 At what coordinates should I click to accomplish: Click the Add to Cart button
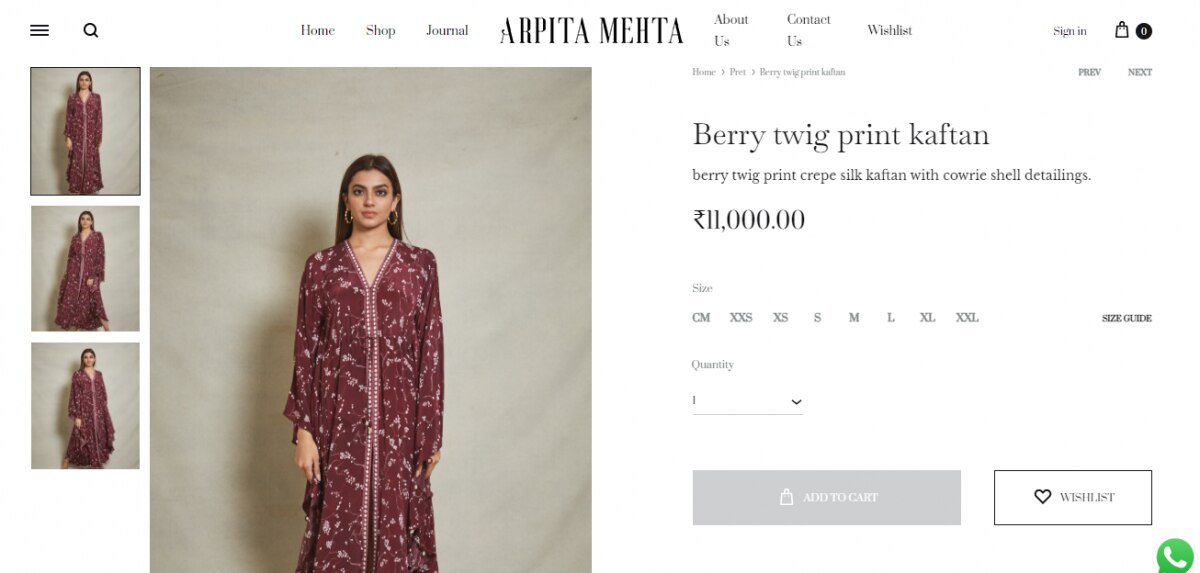[826, 497]
